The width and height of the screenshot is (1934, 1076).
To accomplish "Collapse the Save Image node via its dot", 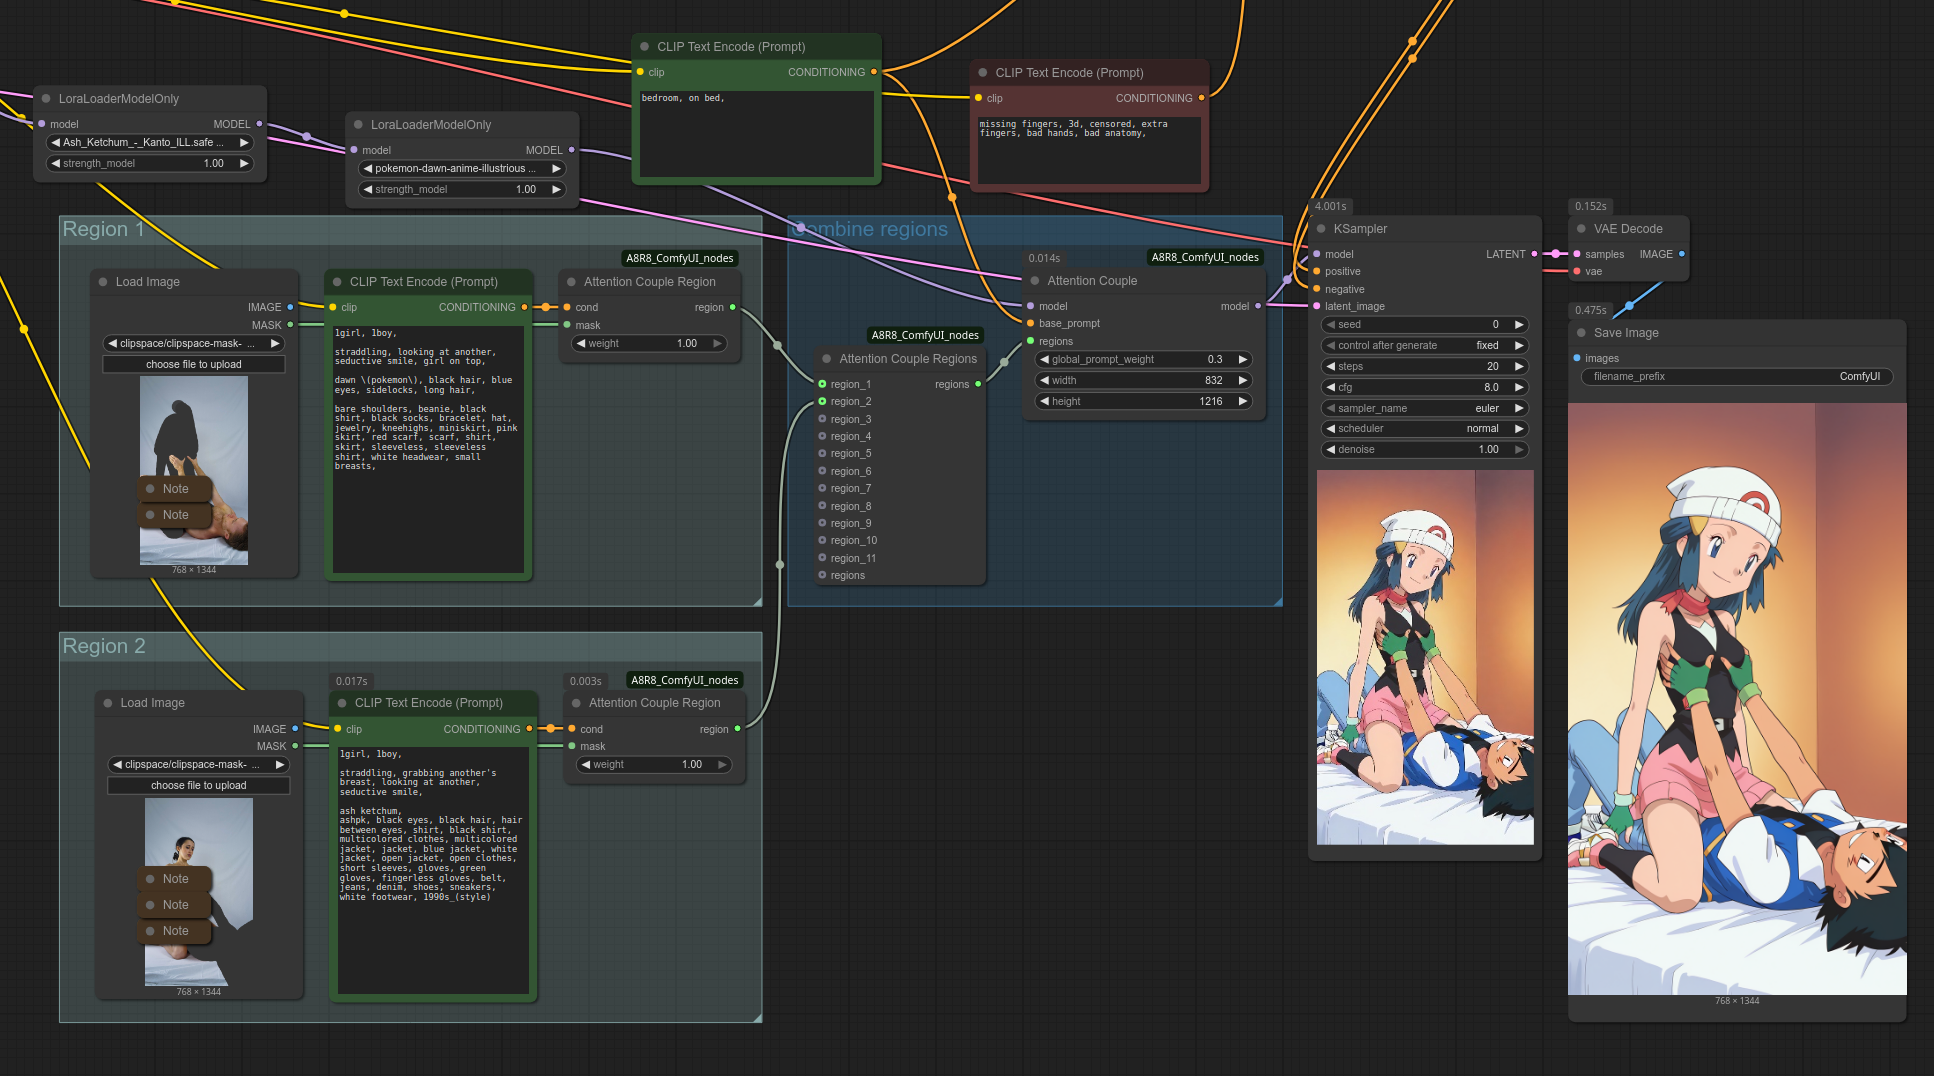I will (1582, 333).
